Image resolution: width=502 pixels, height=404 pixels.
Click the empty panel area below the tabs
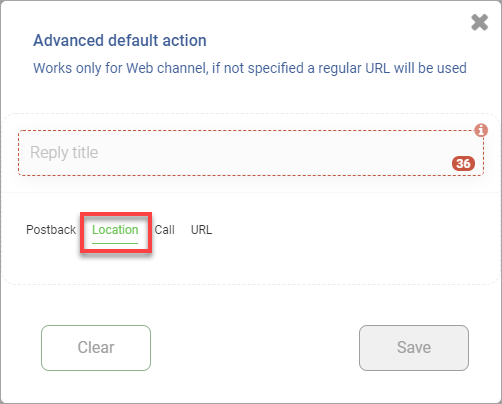[x=251, y=267]
